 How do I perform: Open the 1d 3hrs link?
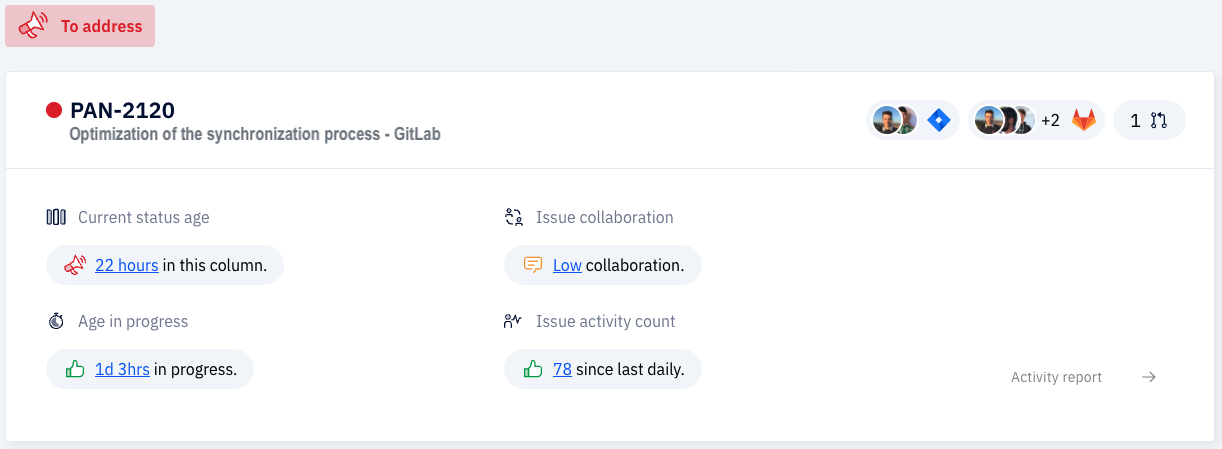point(122,369)
